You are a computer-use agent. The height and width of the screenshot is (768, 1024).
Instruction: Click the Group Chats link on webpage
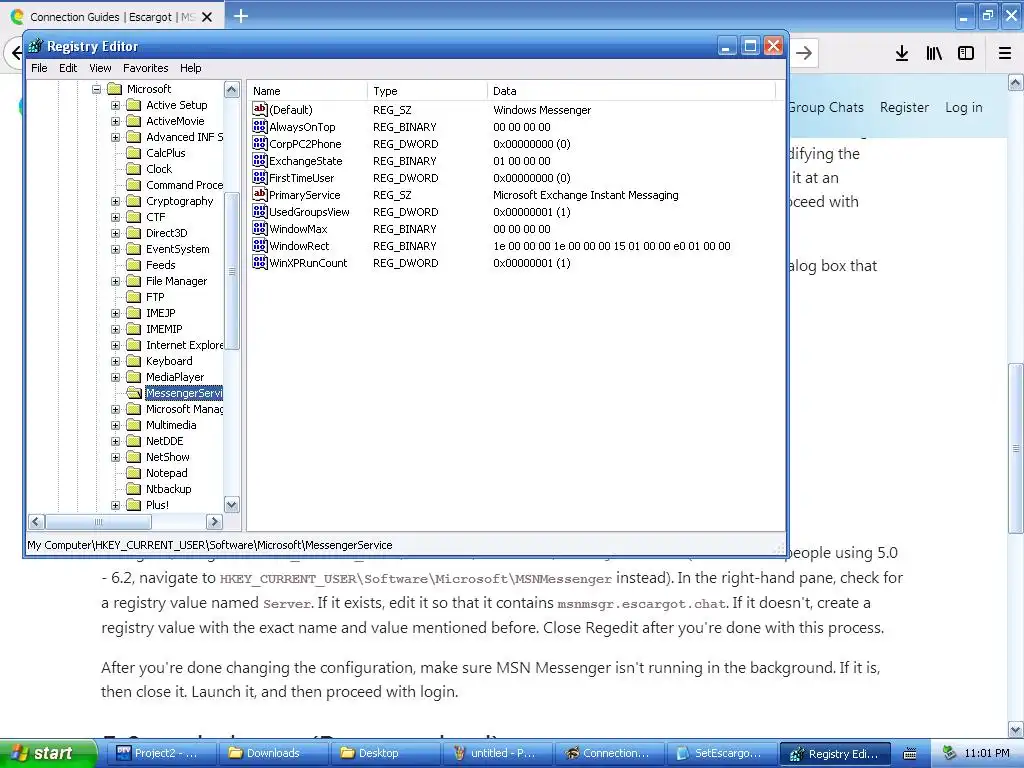click(x=825, y=107)
